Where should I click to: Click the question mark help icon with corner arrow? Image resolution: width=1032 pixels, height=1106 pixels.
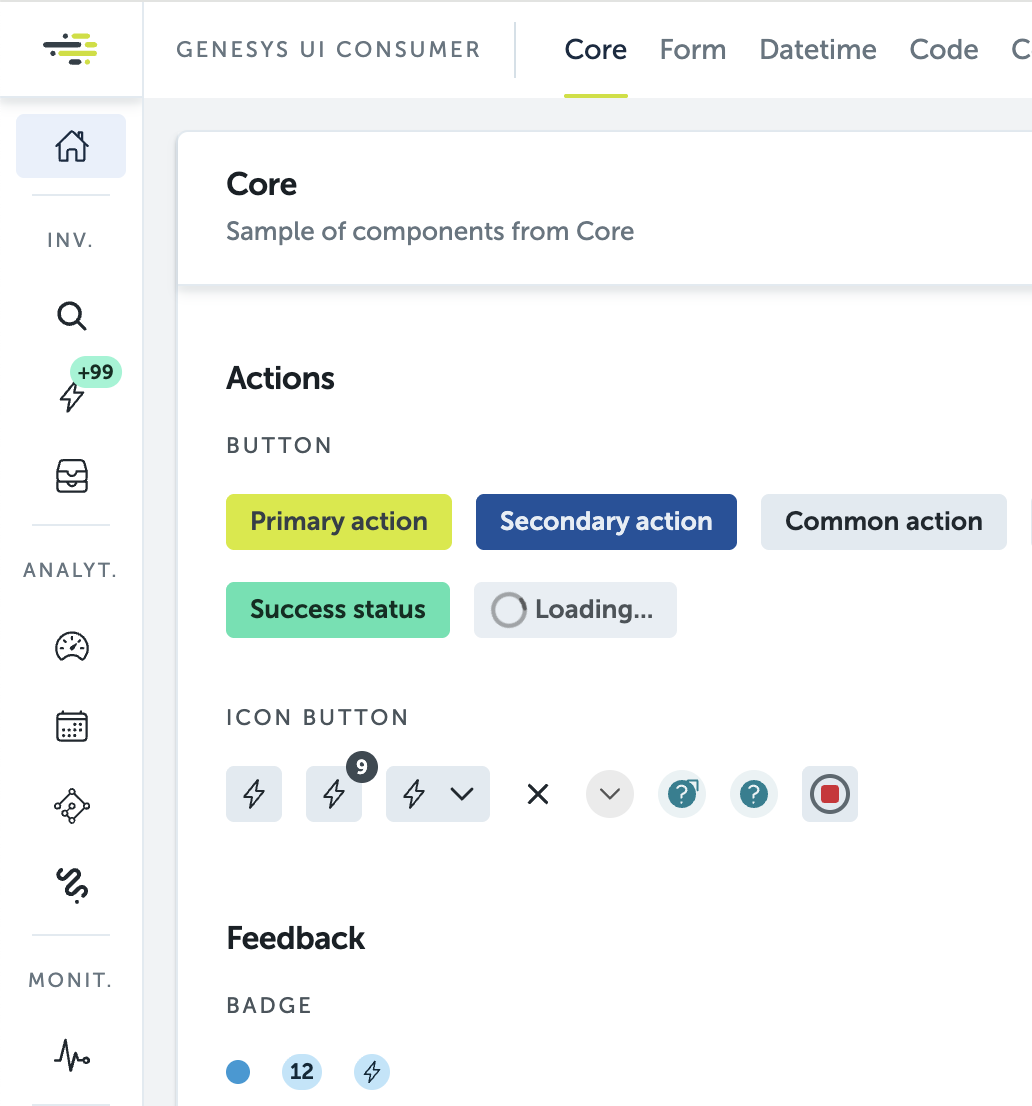(x=682, y=795)
